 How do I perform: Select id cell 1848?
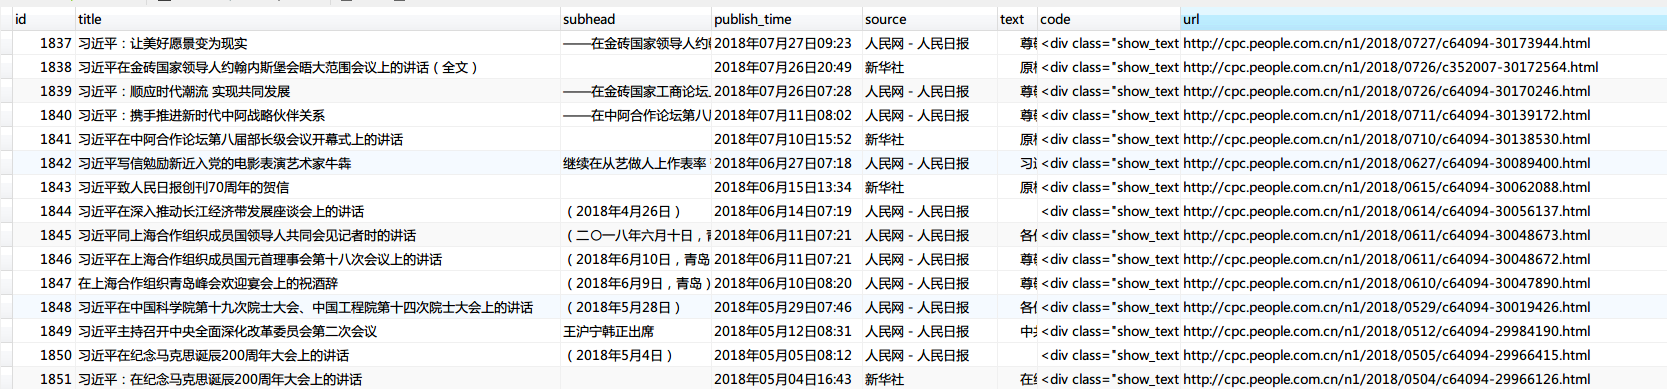[x=56, y=307]
